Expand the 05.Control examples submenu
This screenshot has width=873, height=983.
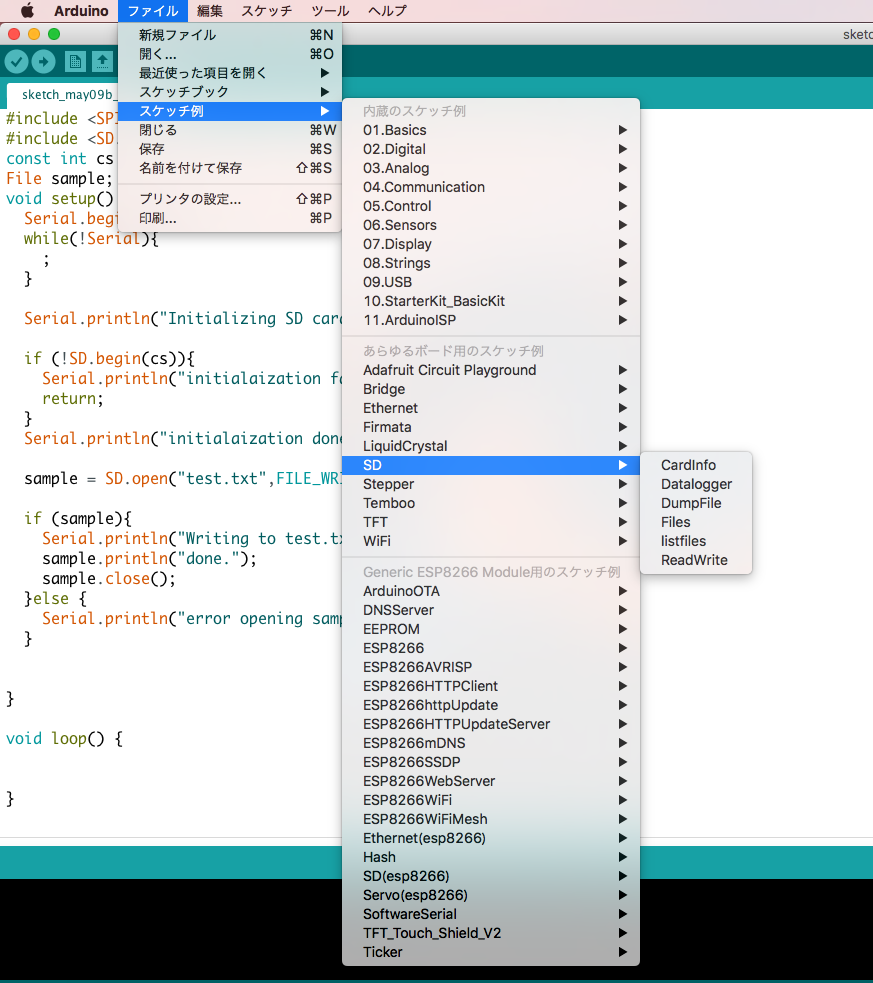point(491,206)
